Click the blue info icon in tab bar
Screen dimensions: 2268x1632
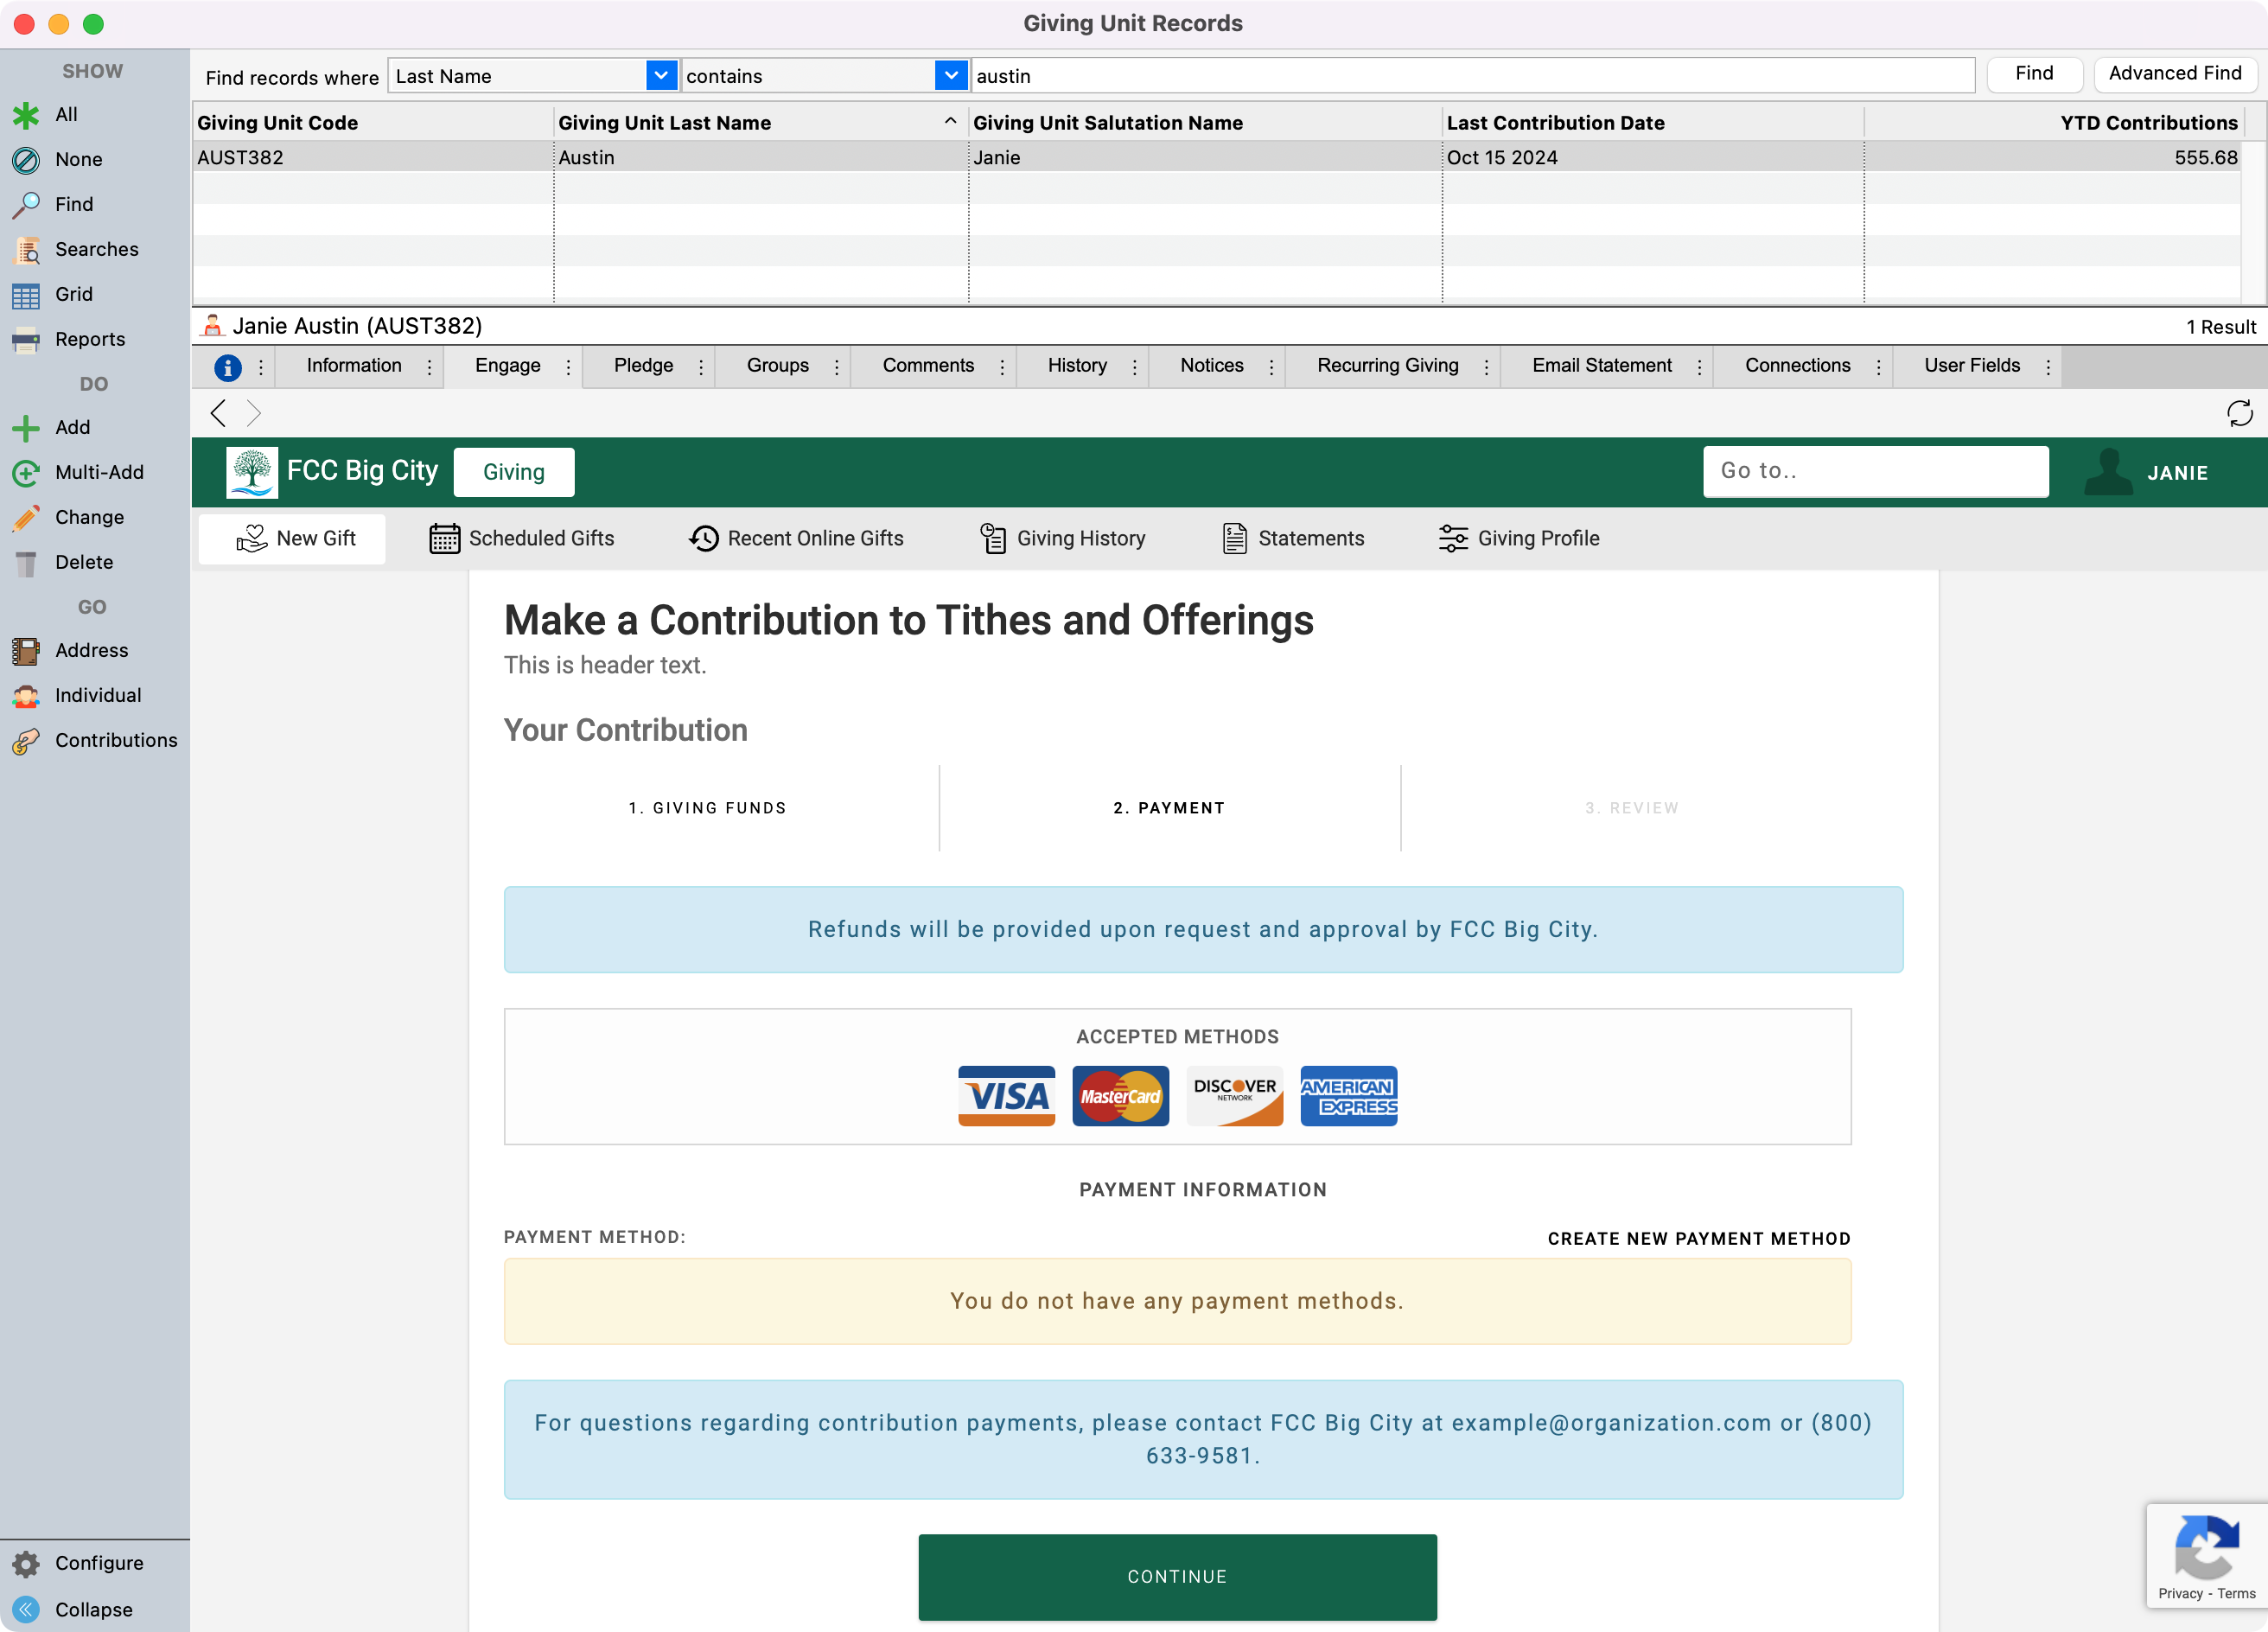[228, 367]
